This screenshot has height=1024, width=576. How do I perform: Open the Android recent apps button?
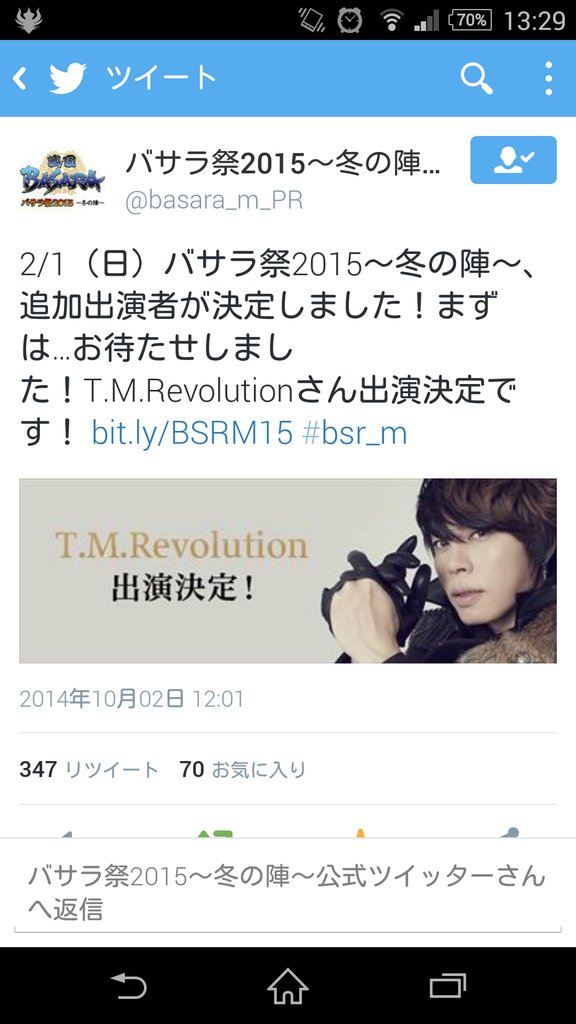pyautogui.click(x=448, y=985)
